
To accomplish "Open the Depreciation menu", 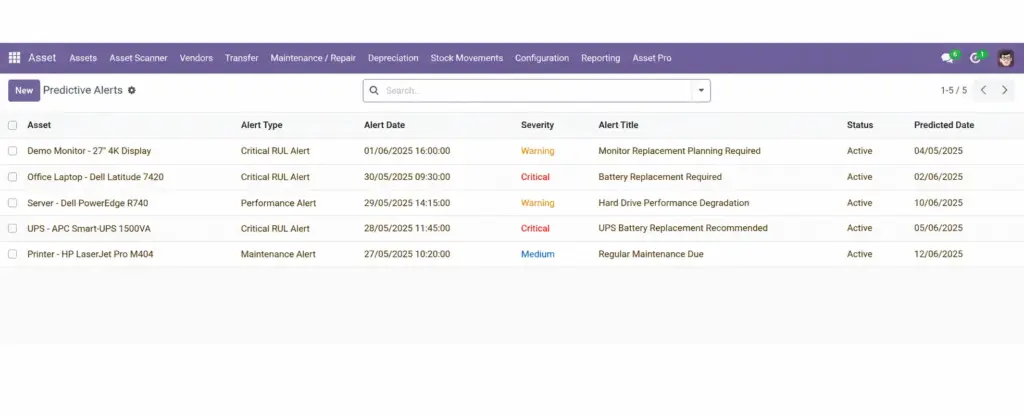I will 393,58.
